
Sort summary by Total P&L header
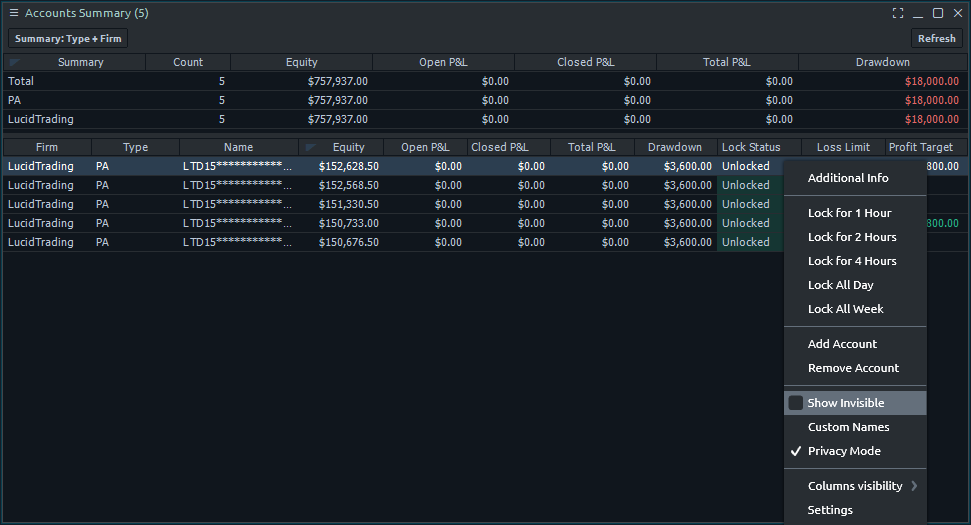pos(727,62)
